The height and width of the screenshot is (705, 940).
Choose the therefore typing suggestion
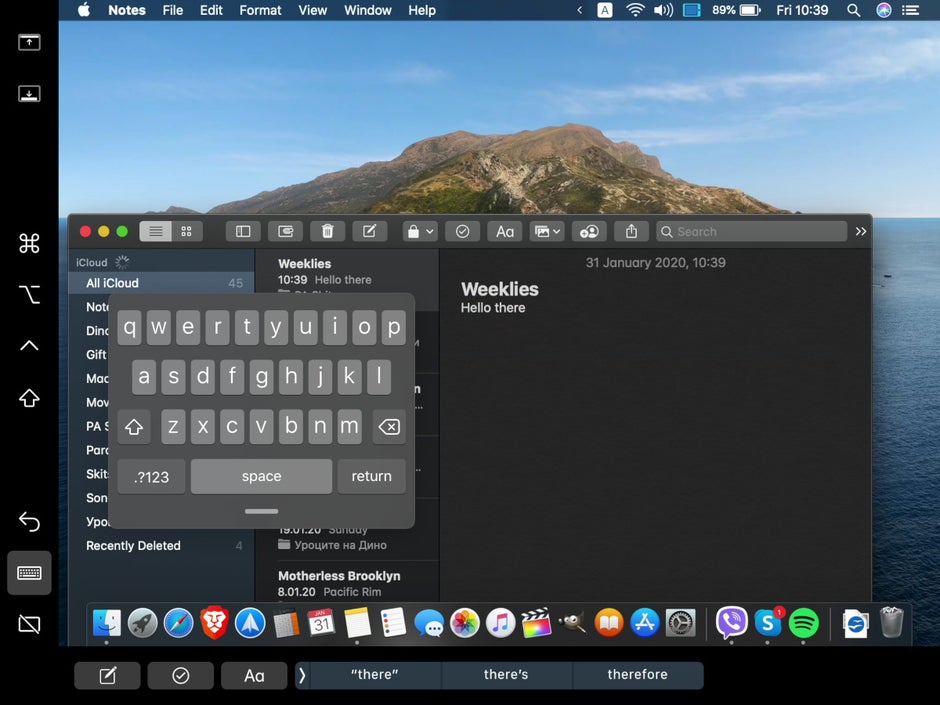638,676
